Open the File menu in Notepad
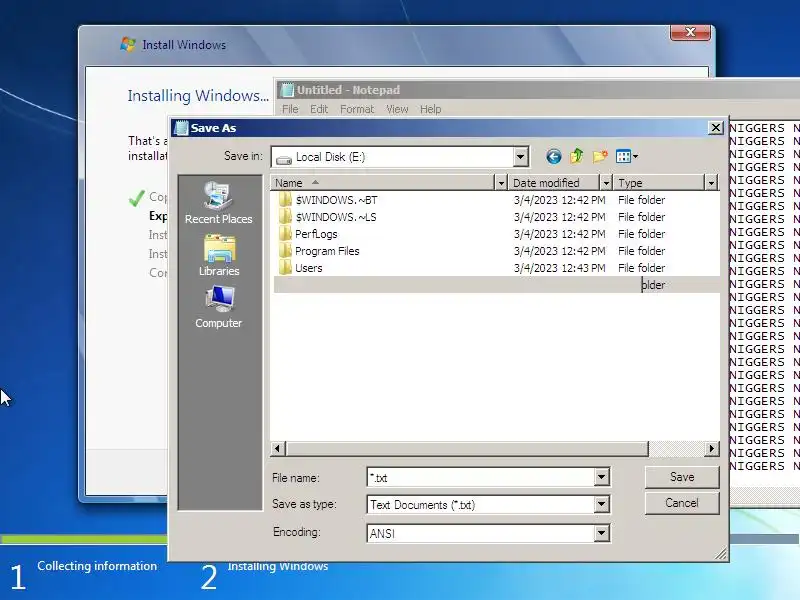Screen dimensions: 800x600 coord(290,109)
